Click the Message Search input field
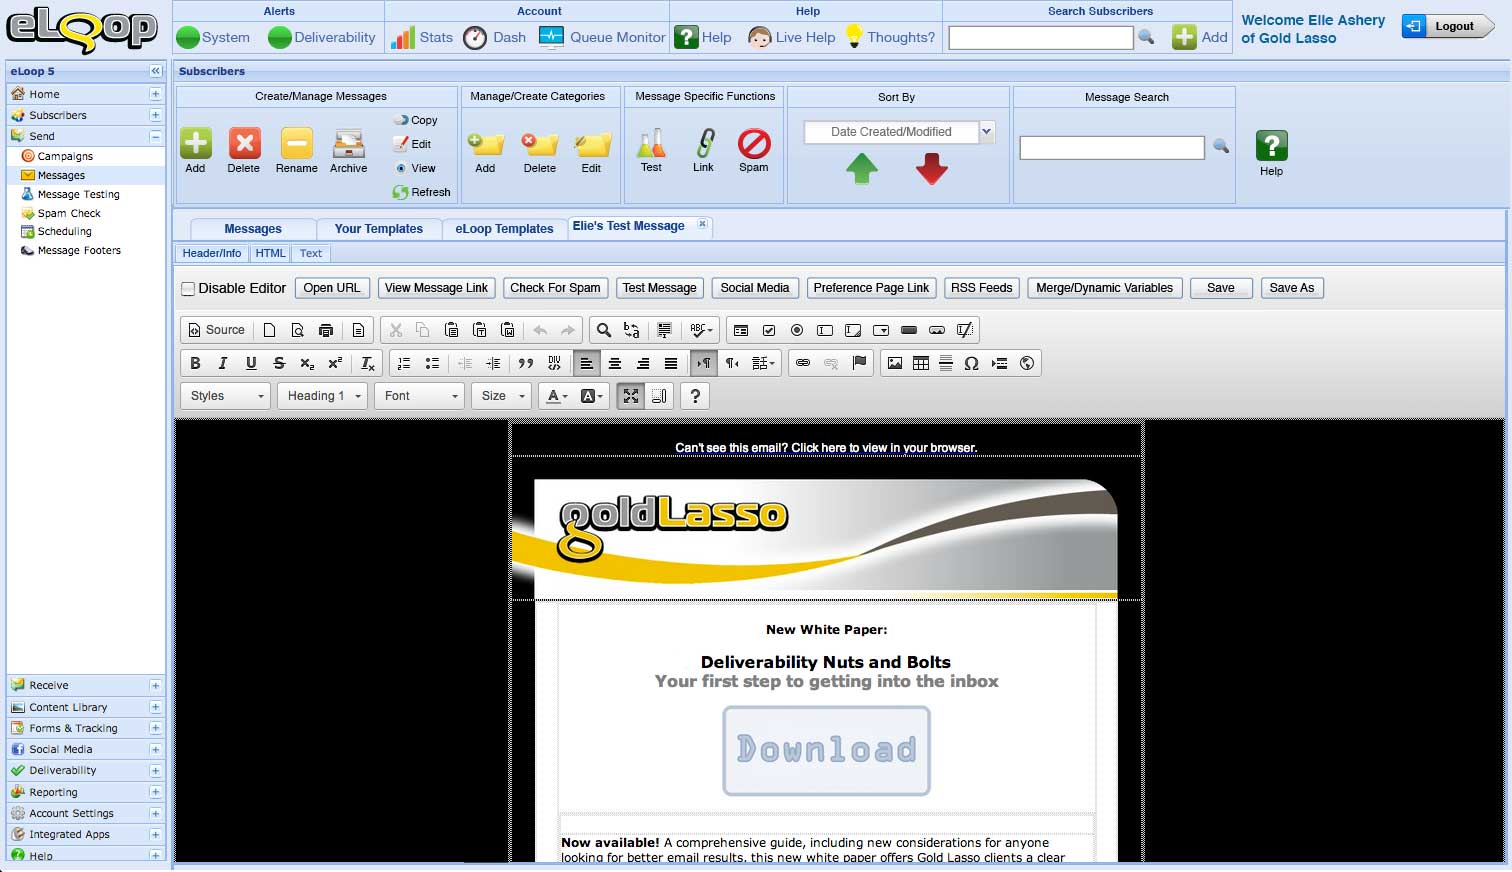Image resolution: width=1512 pixels, height=872 pixels. coord(1111,148)
